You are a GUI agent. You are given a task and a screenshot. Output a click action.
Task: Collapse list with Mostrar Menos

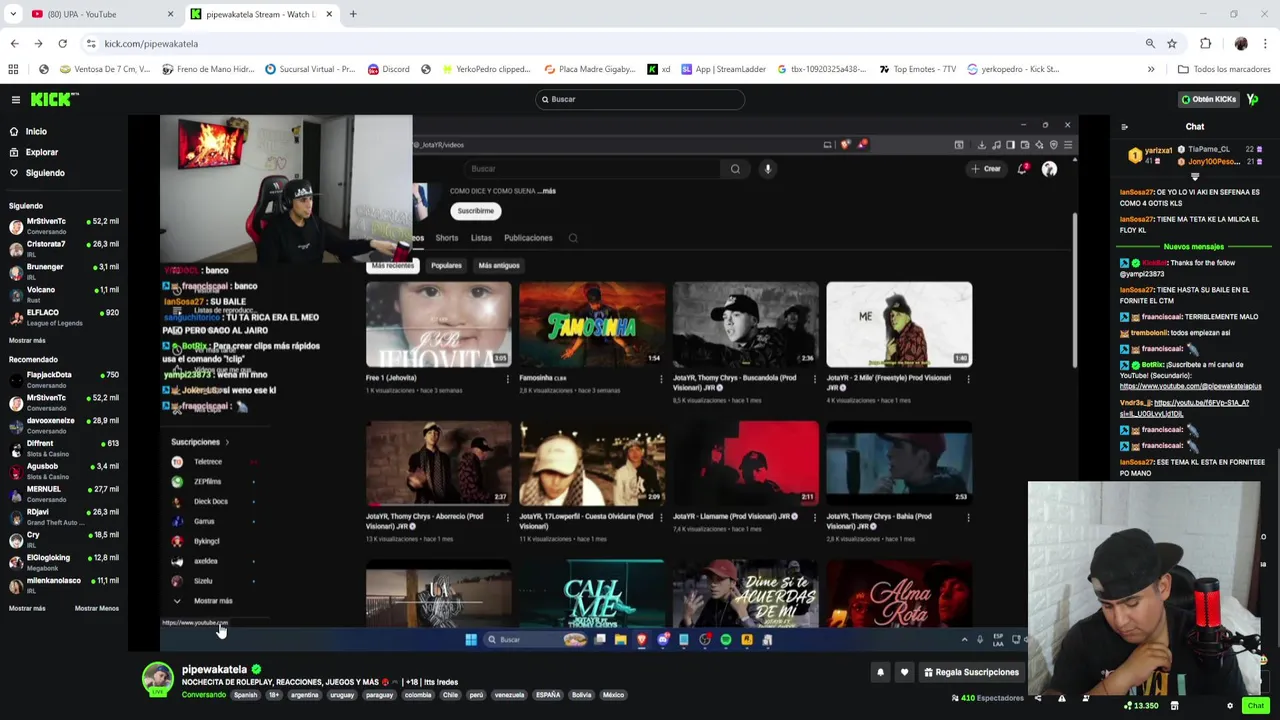pos(97,608)
